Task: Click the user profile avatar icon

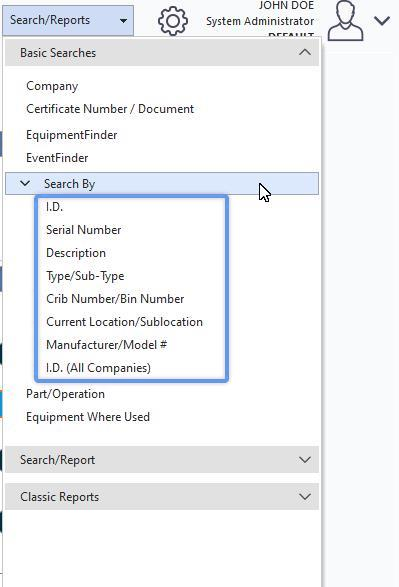Action: (345, 20)
